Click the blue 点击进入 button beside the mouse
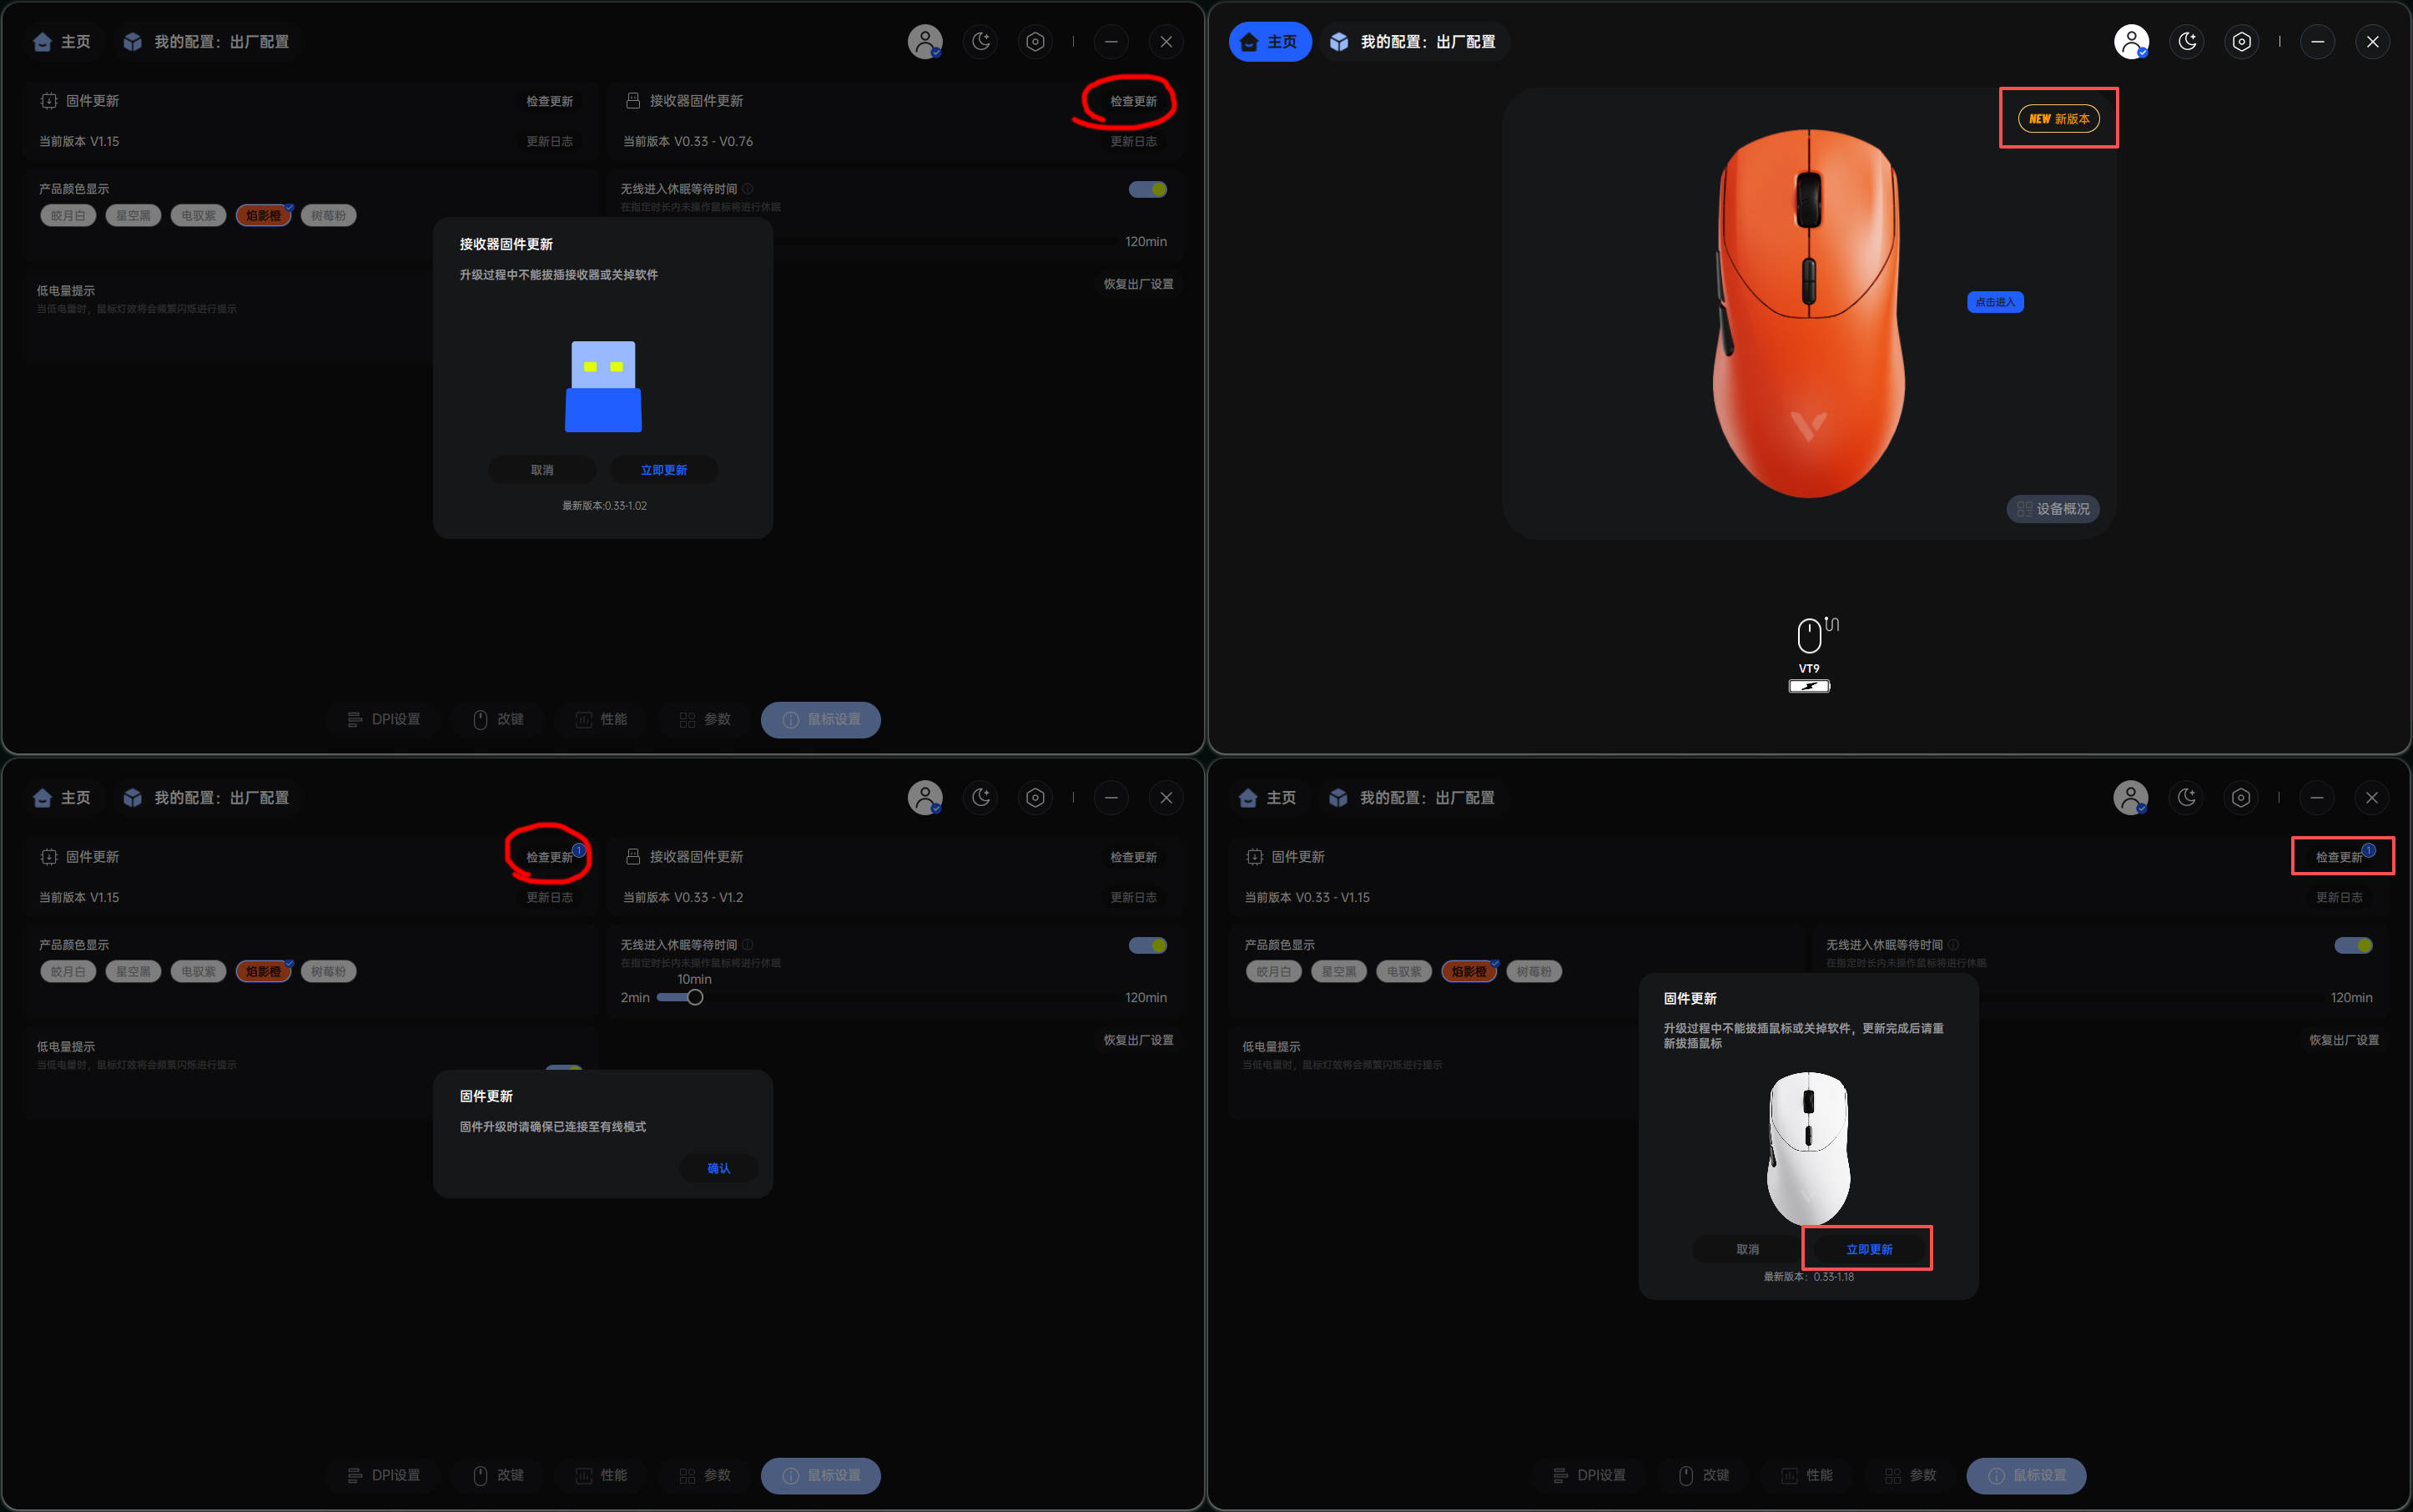 point(1994,302)
